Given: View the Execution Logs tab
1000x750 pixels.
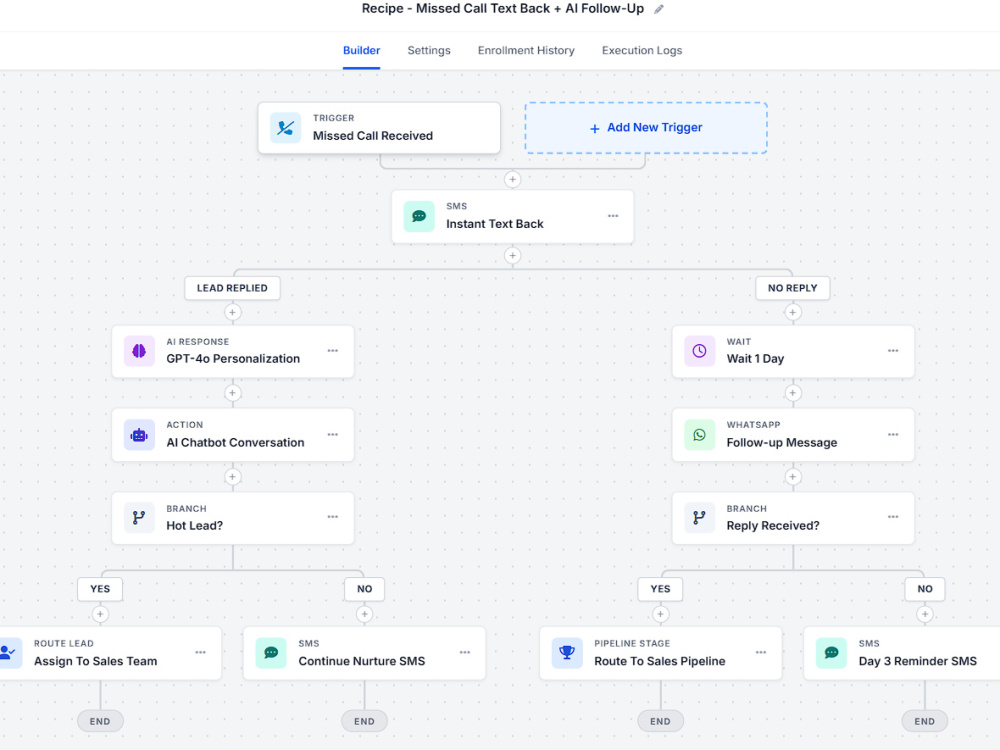Looking at the screenshot, I should 642,50.
